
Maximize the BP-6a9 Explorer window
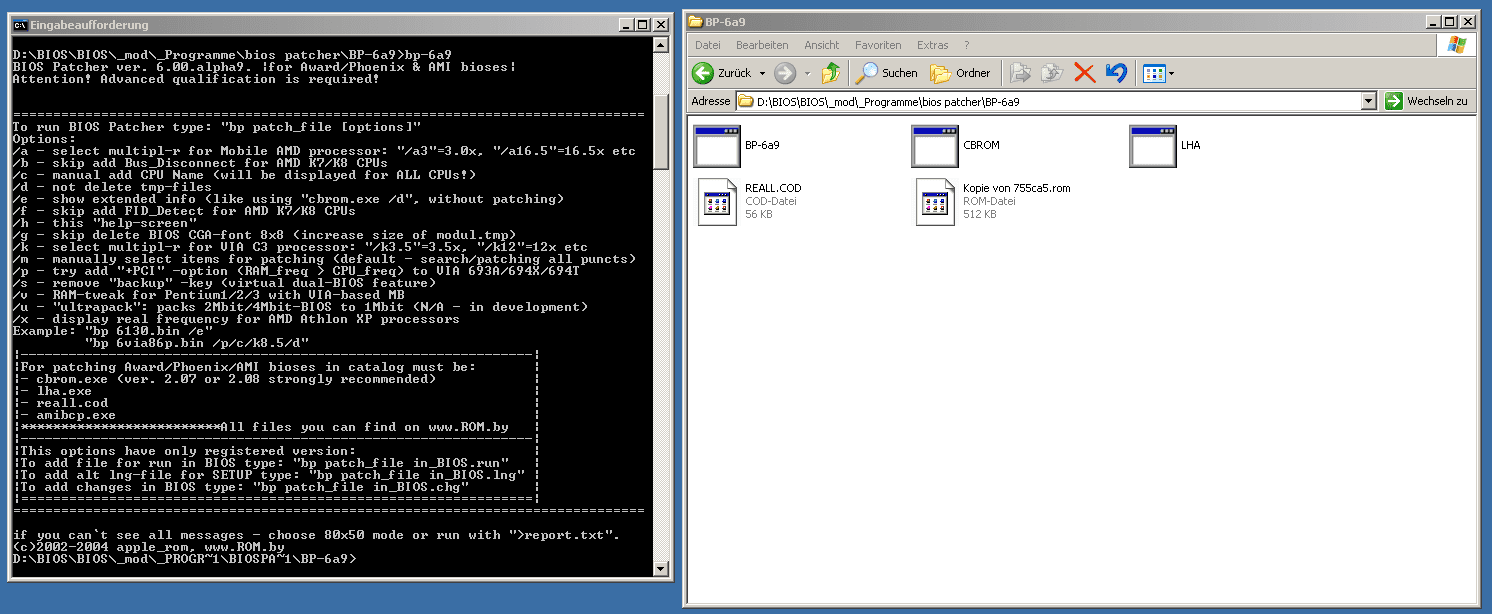pos(1449,21)
